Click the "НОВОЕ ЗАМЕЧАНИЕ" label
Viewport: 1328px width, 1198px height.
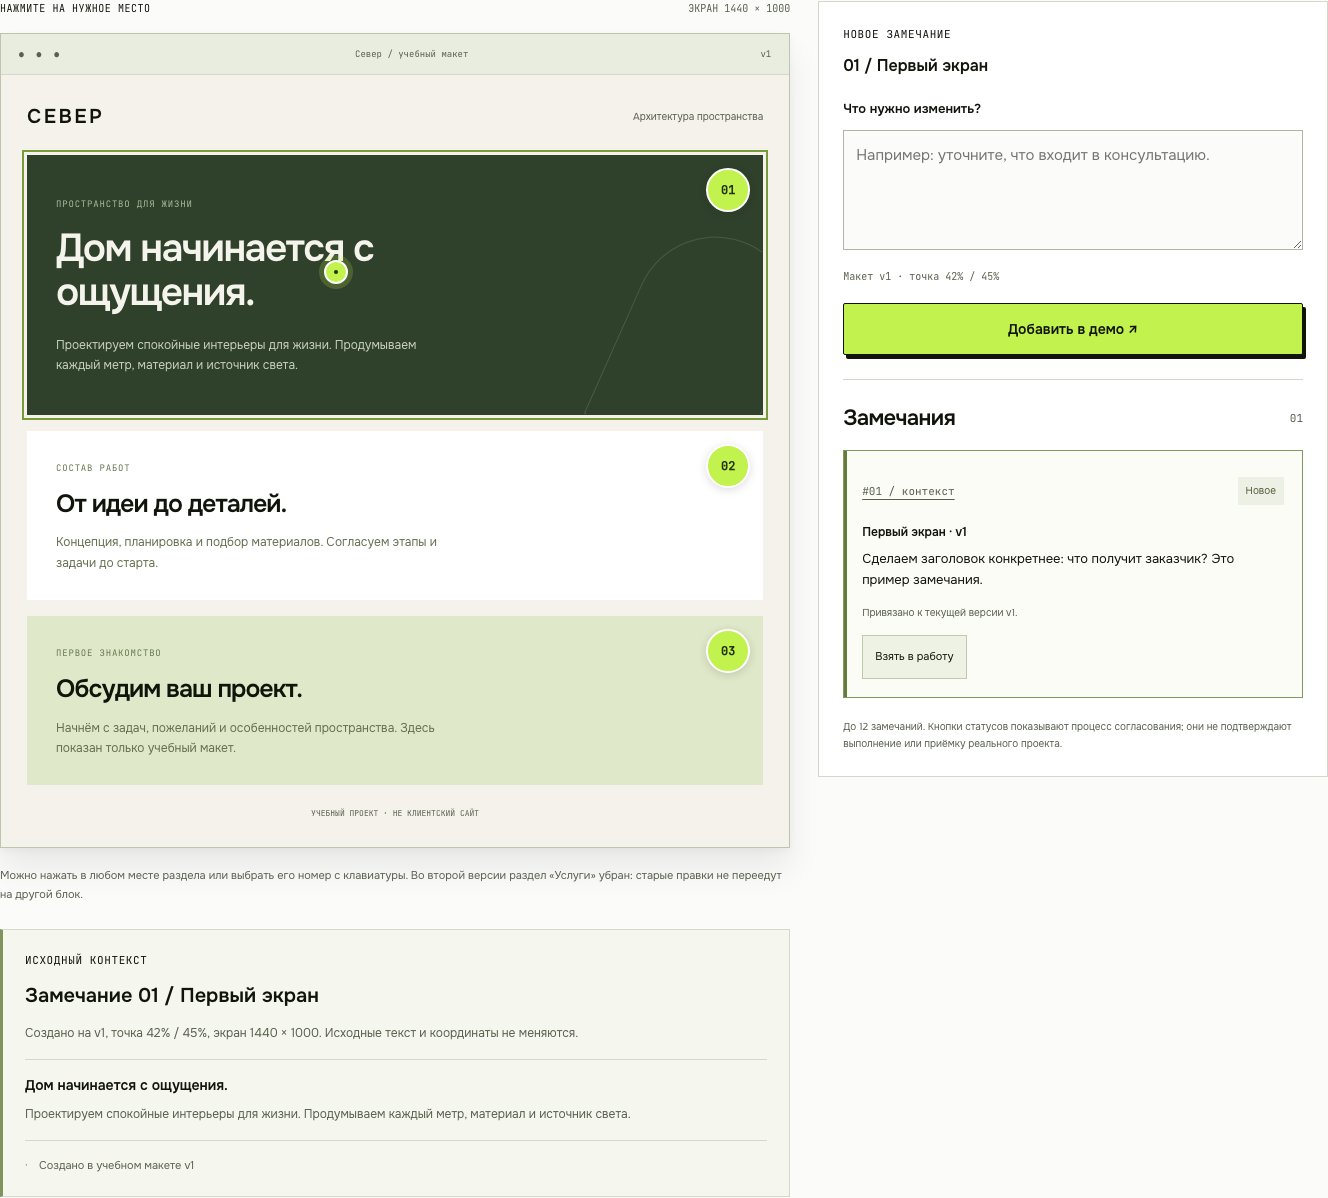pos(897,34)
